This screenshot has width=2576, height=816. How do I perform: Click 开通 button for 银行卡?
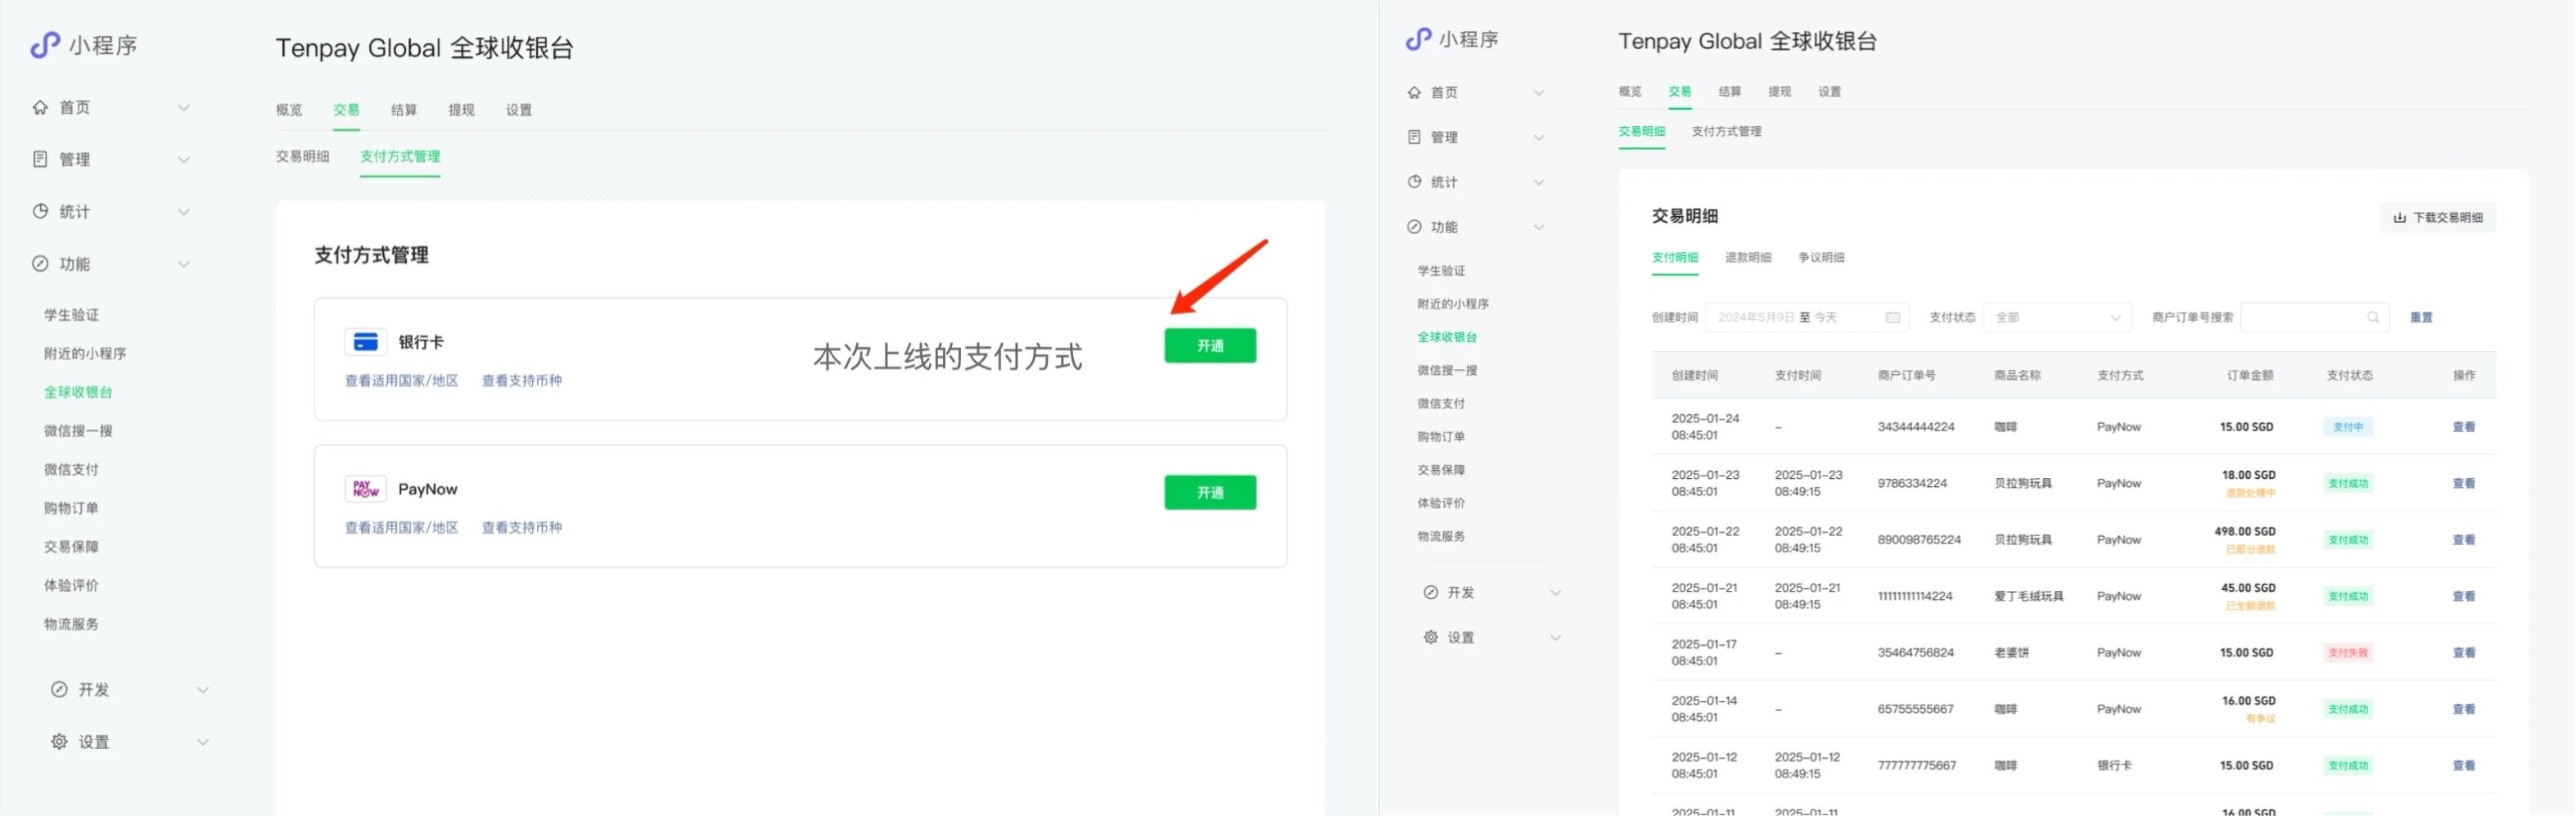(1210, 345)
